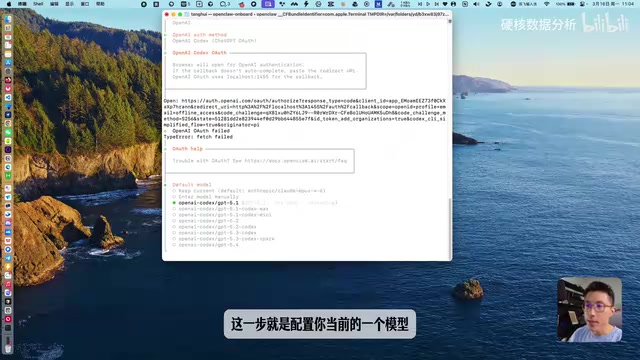Open the 帮助 menu in menu bar

click(100, 4)
